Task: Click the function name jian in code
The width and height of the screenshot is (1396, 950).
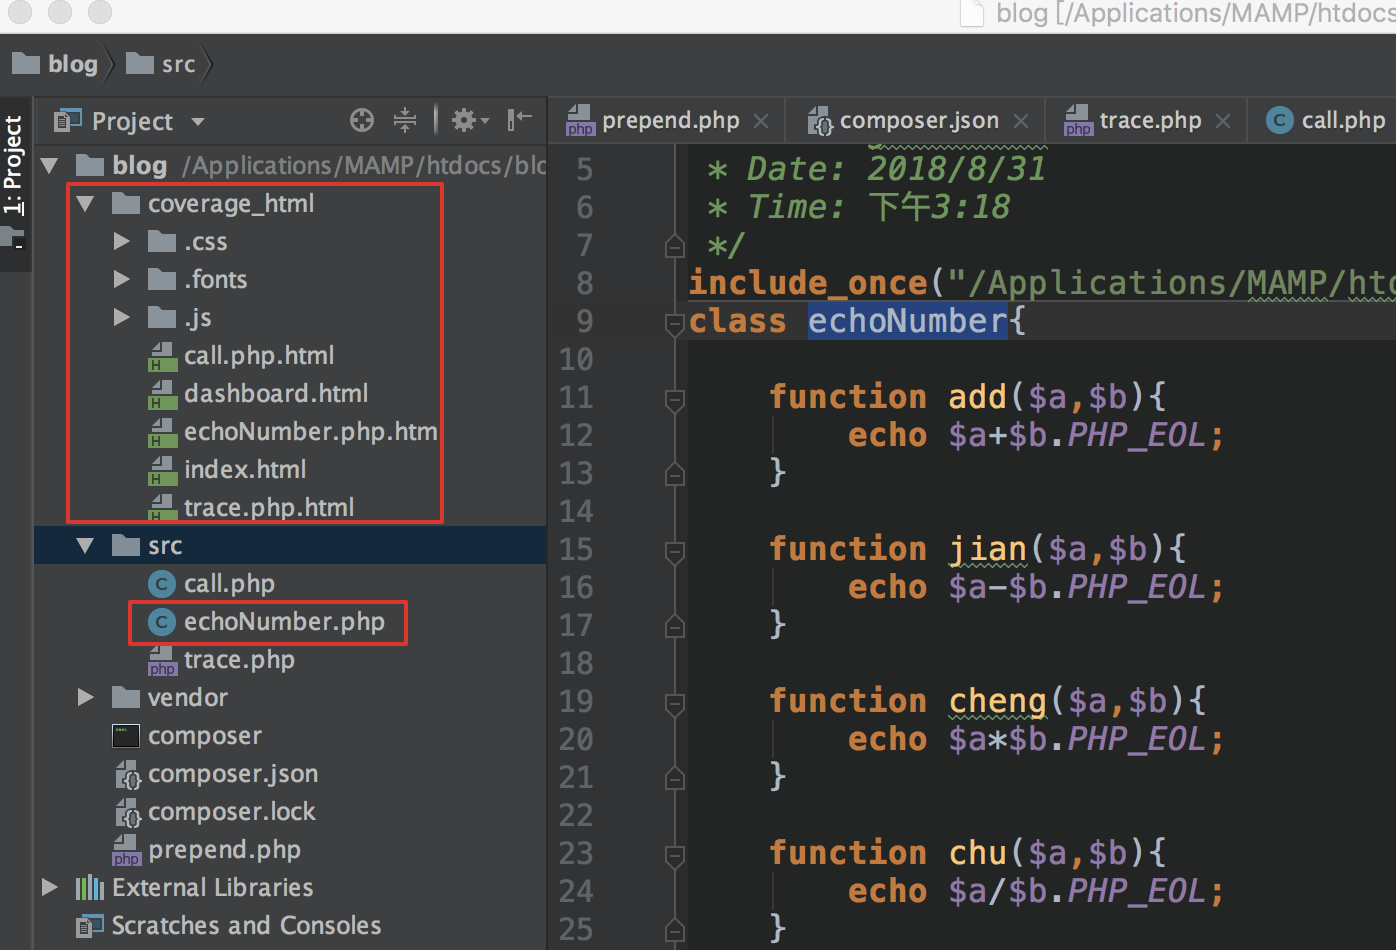Action: (x=987, y=550)
